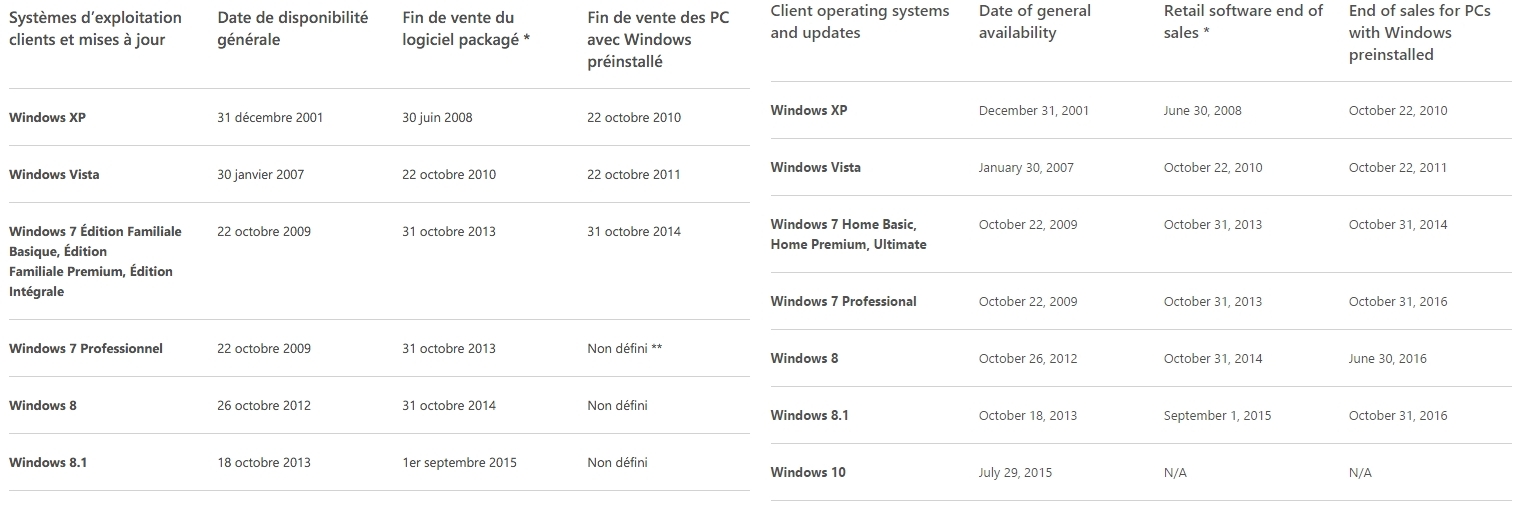Click the '31 décembre 2001' date cell
The width and height of the screenshot is (1522, 505).
point(270,117)
